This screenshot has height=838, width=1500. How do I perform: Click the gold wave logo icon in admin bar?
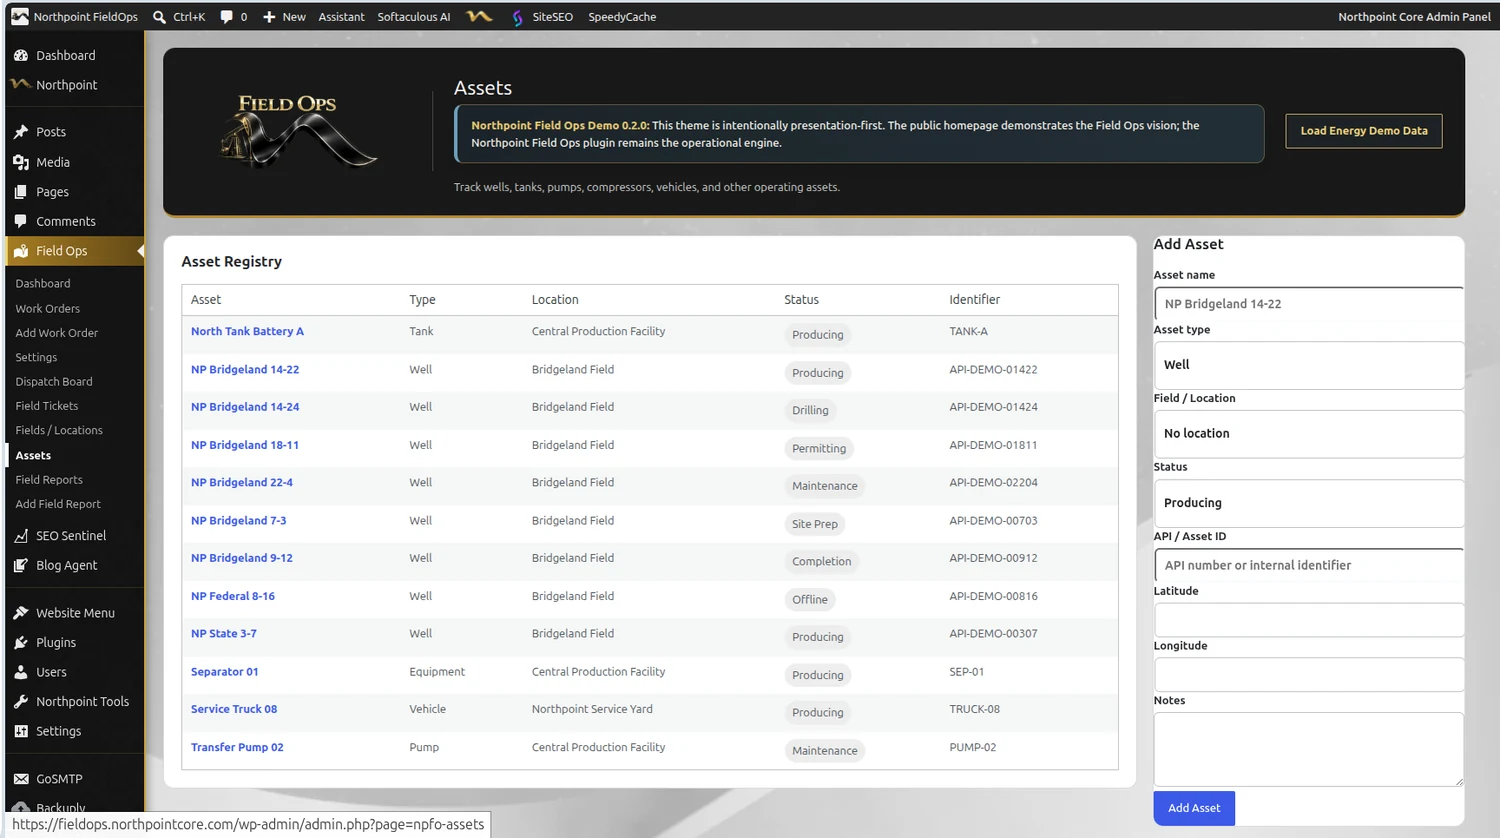pos(480,17)
